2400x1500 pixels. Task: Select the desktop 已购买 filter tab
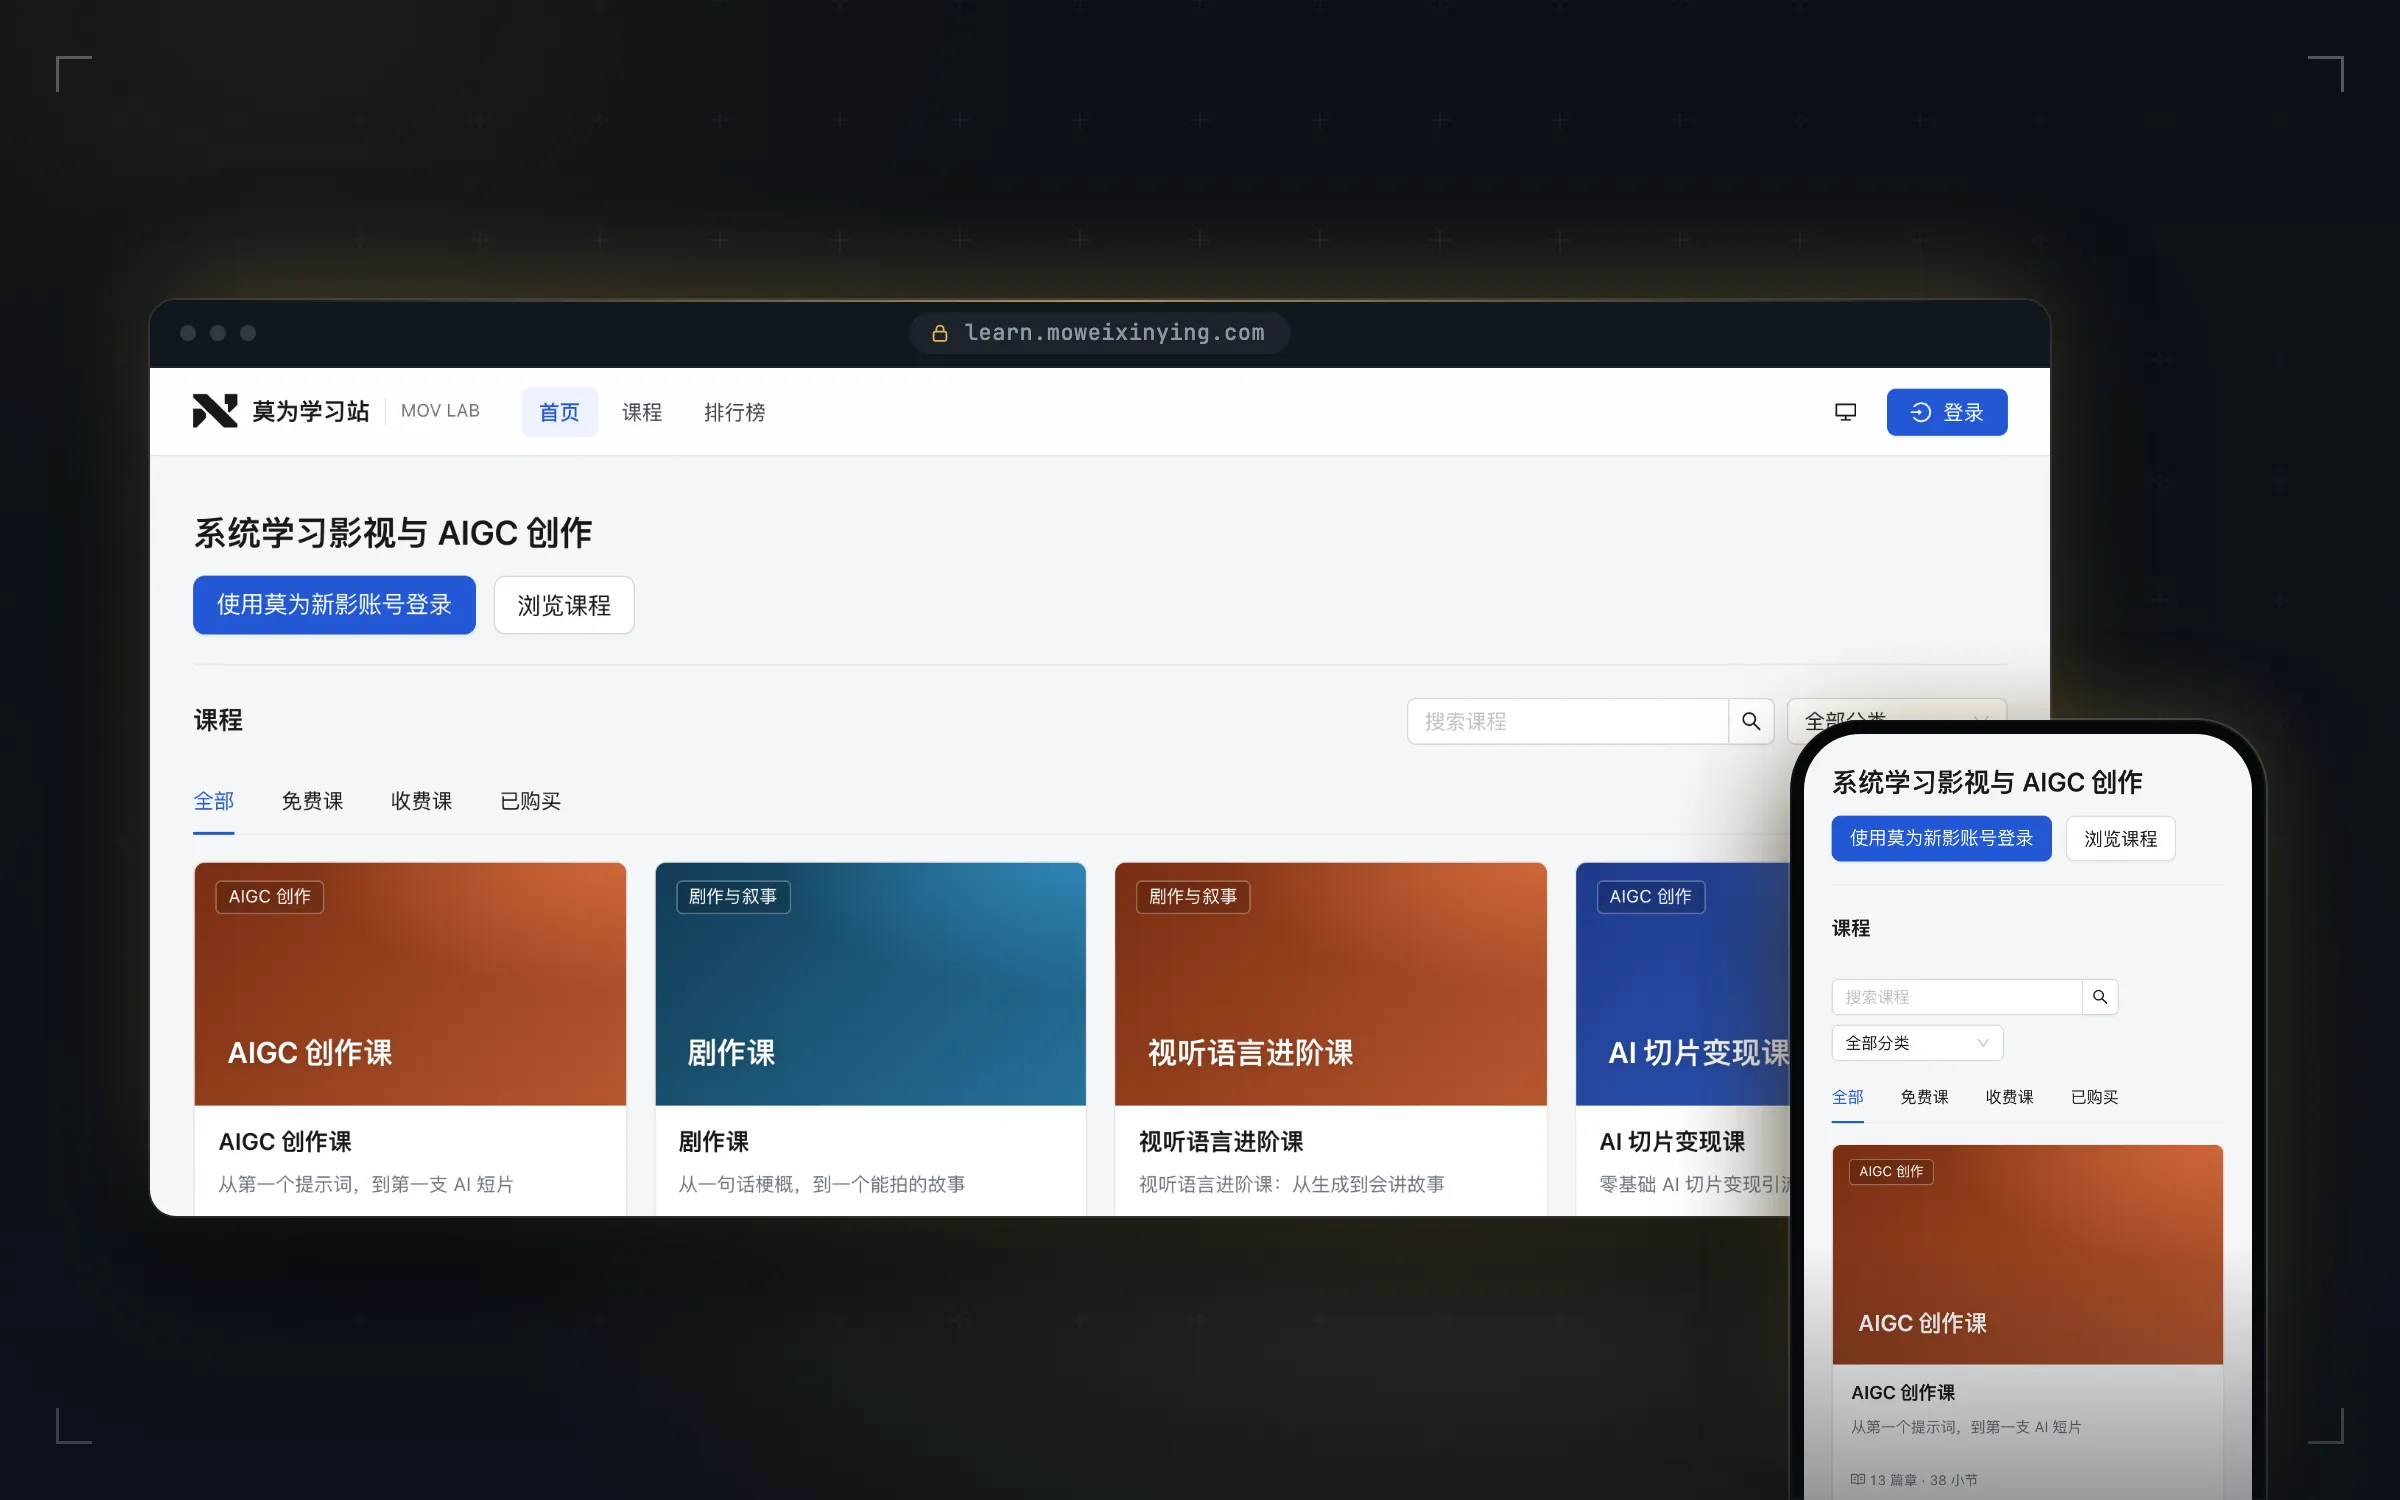pos(531,801)
